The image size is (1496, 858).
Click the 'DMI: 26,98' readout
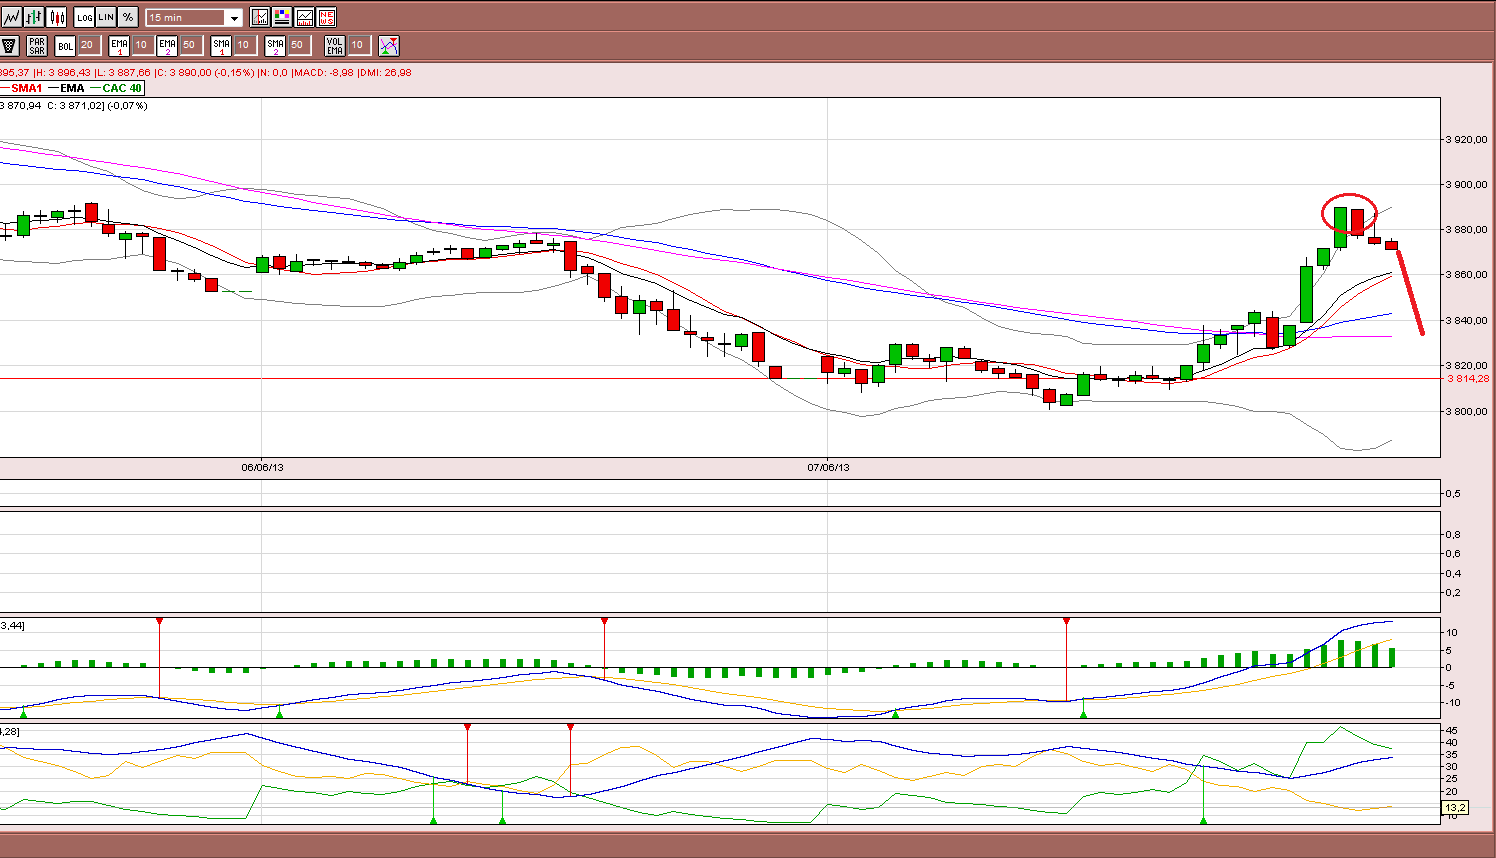[x=385, y=72]
